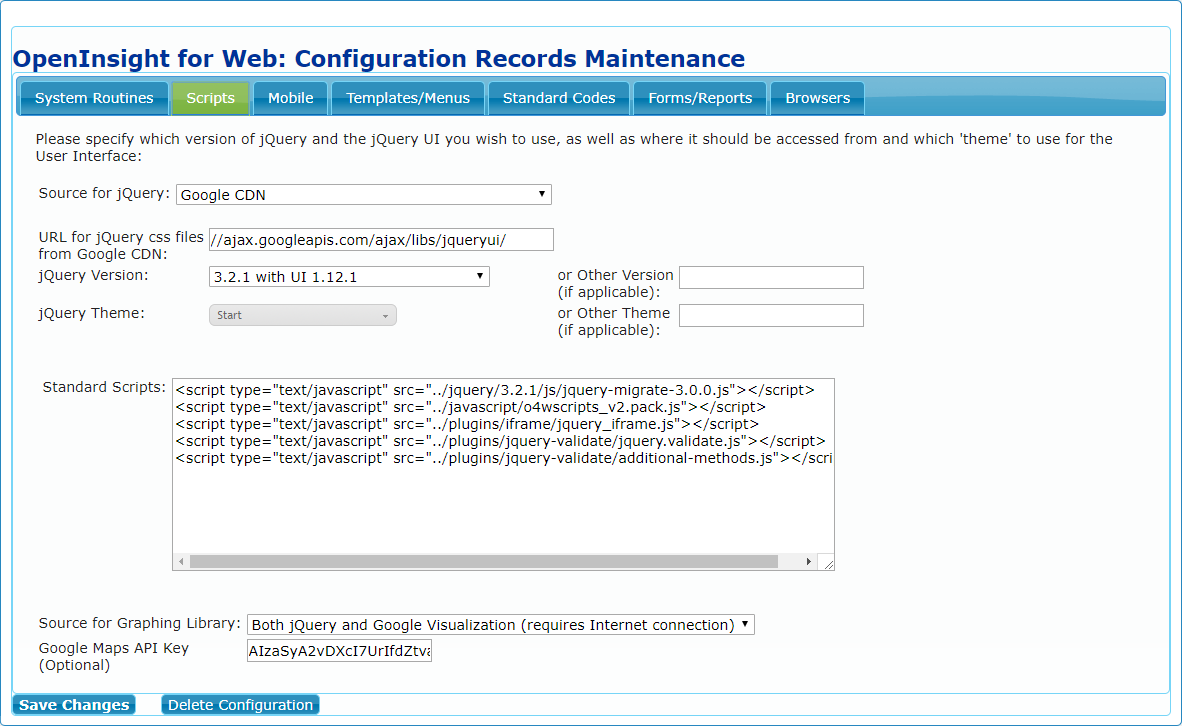The width and height of the screenshot is (1182, 726).
Task: Open the Source for Graphing Library dropdown
Action: (501, 624)
